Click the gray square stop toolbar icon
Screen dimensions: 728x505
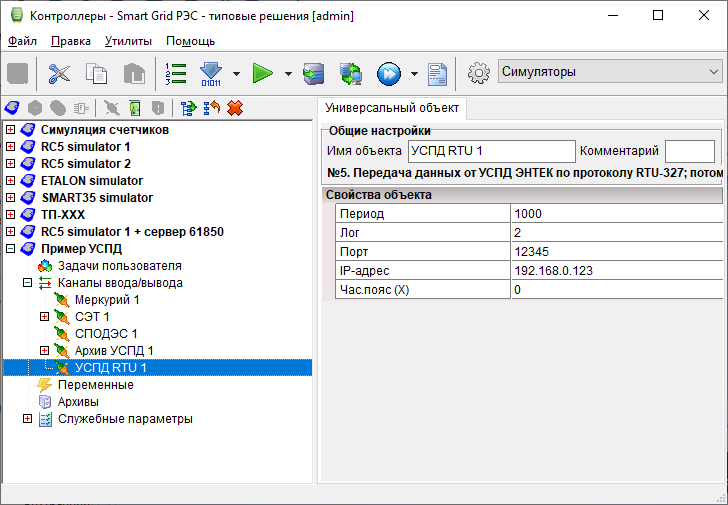click(x=18, y=73)
